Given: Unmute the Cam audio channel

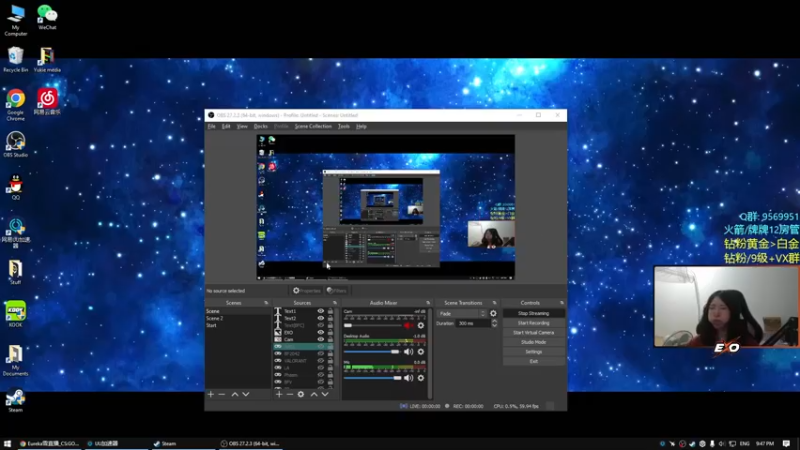Looking at the screenshot, I should (409, 326).
